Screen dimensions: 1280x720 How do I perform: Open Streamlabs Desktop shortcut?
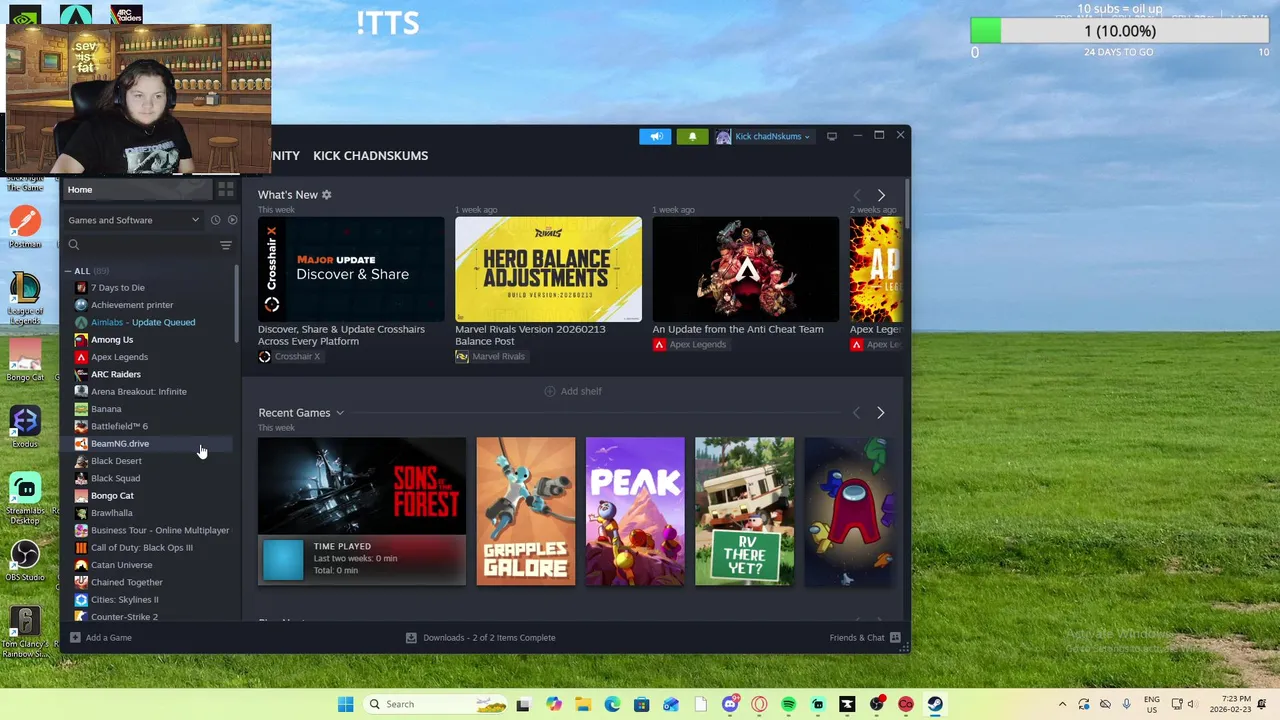pyautogui.click(x=25, y=497)
